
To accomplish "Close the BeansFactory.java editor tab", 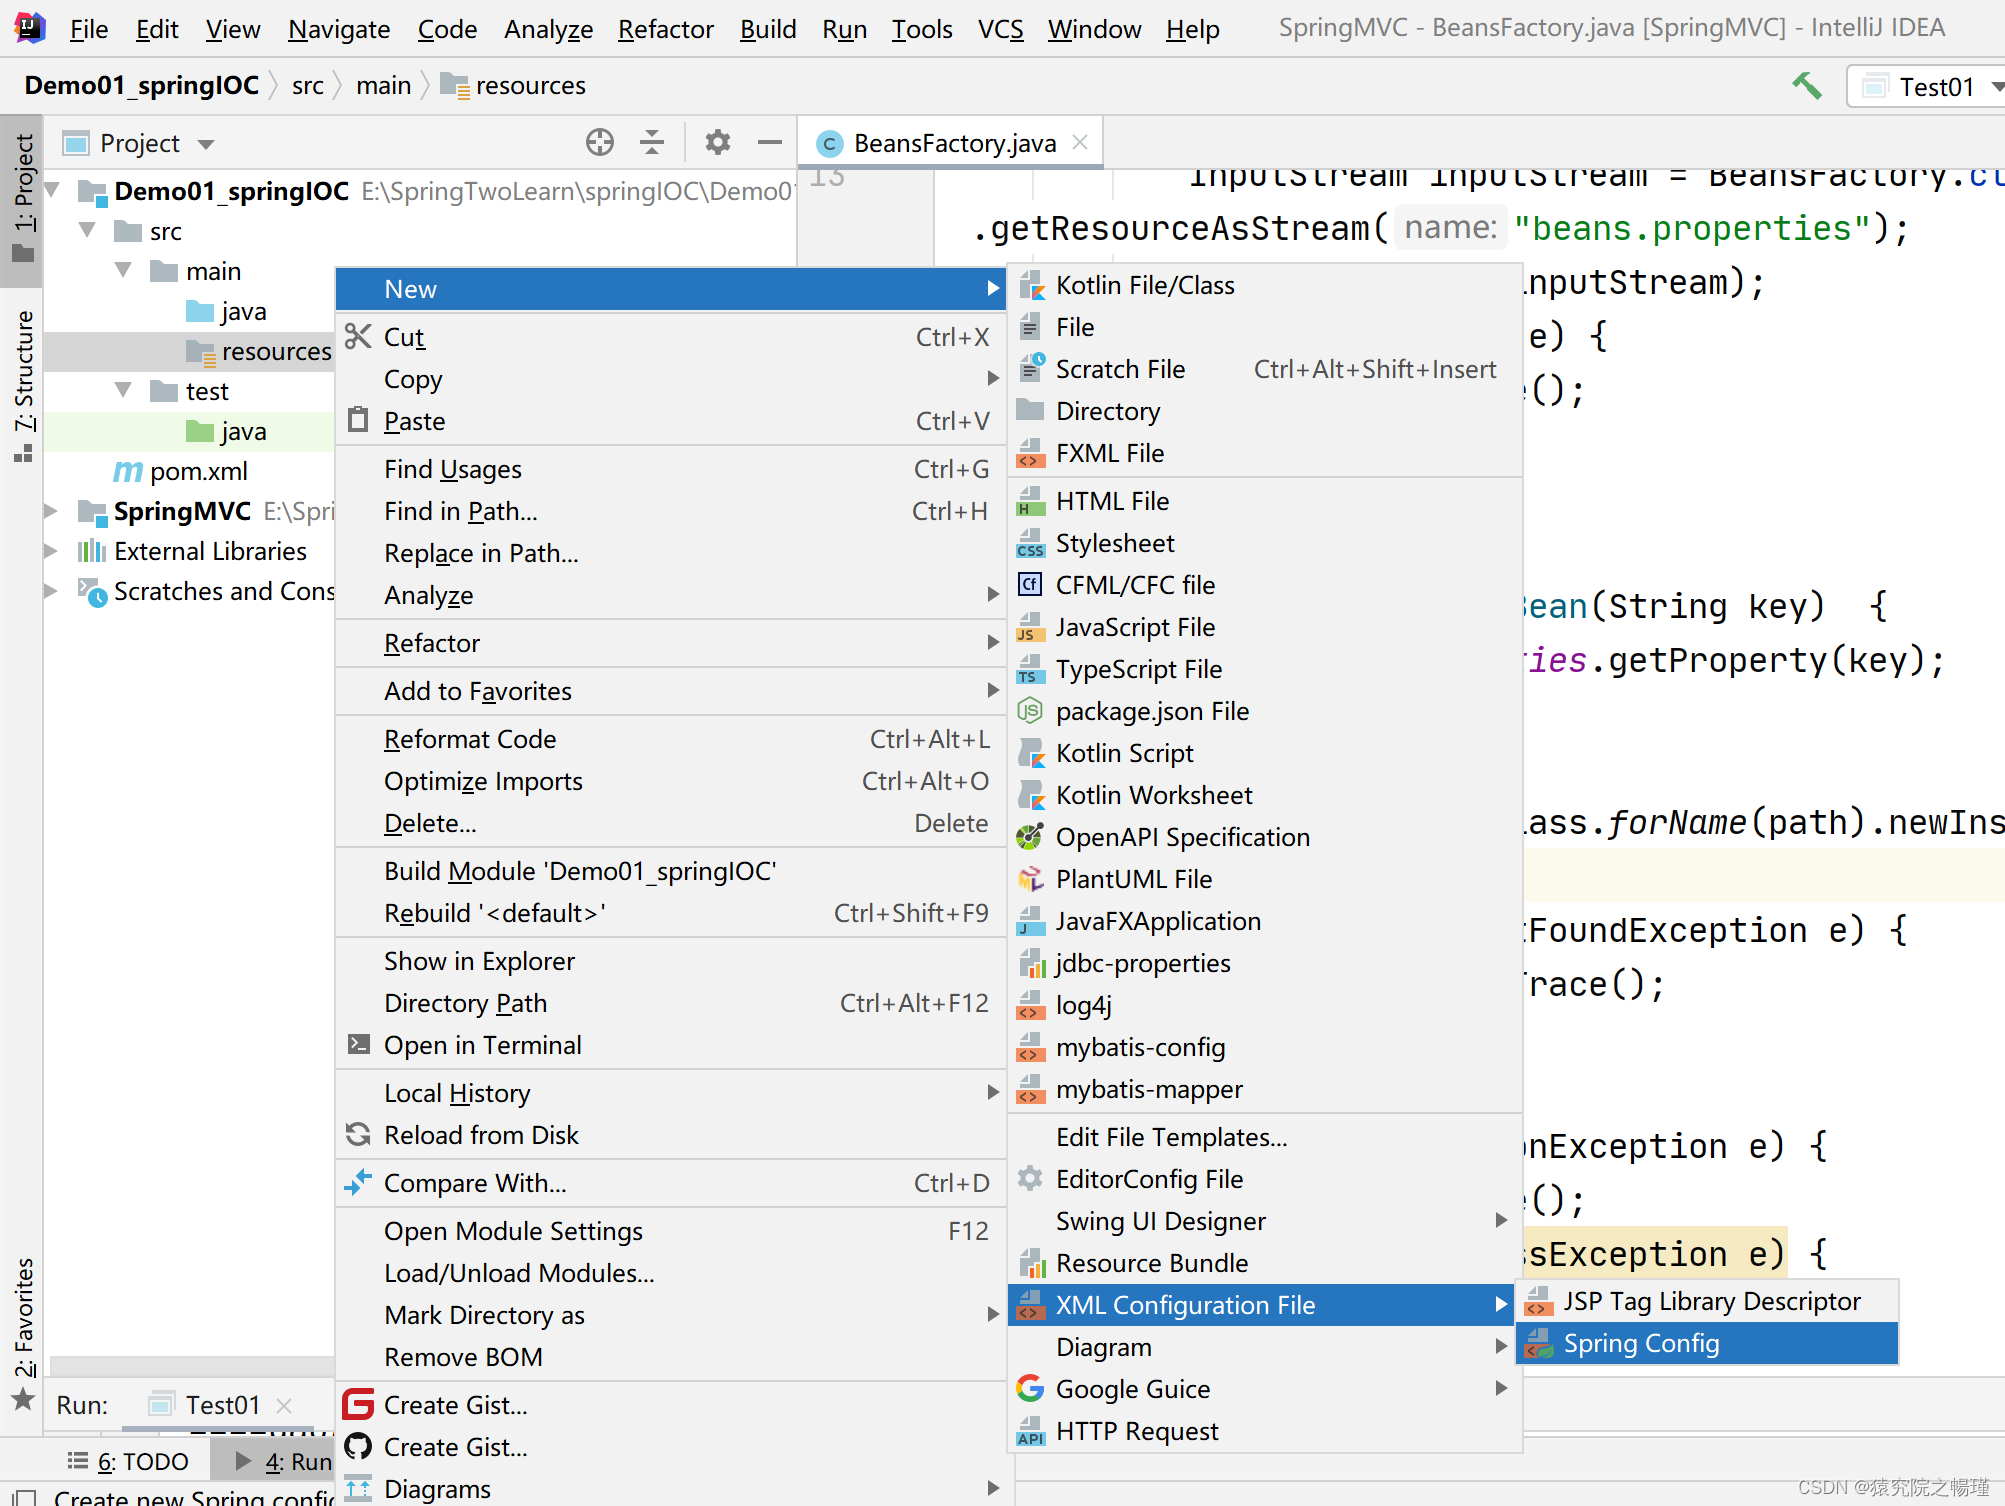I will click(1080, 143).
